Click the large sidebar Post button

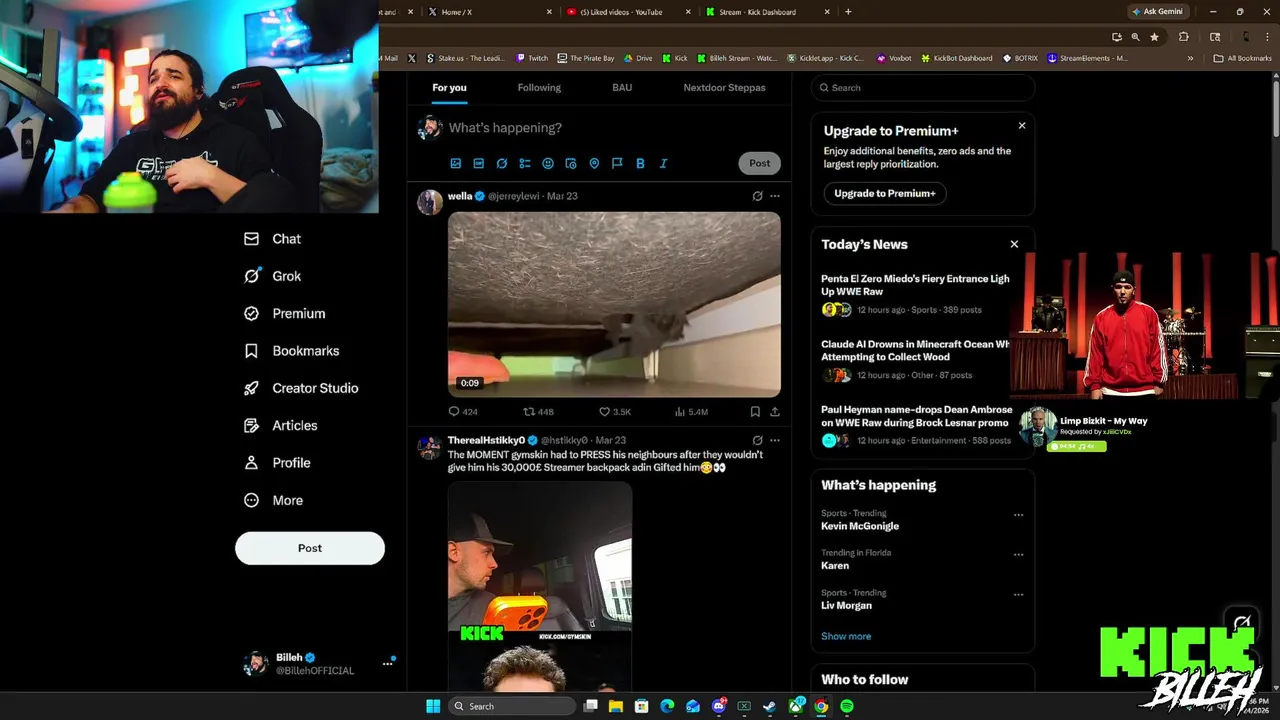310,548
